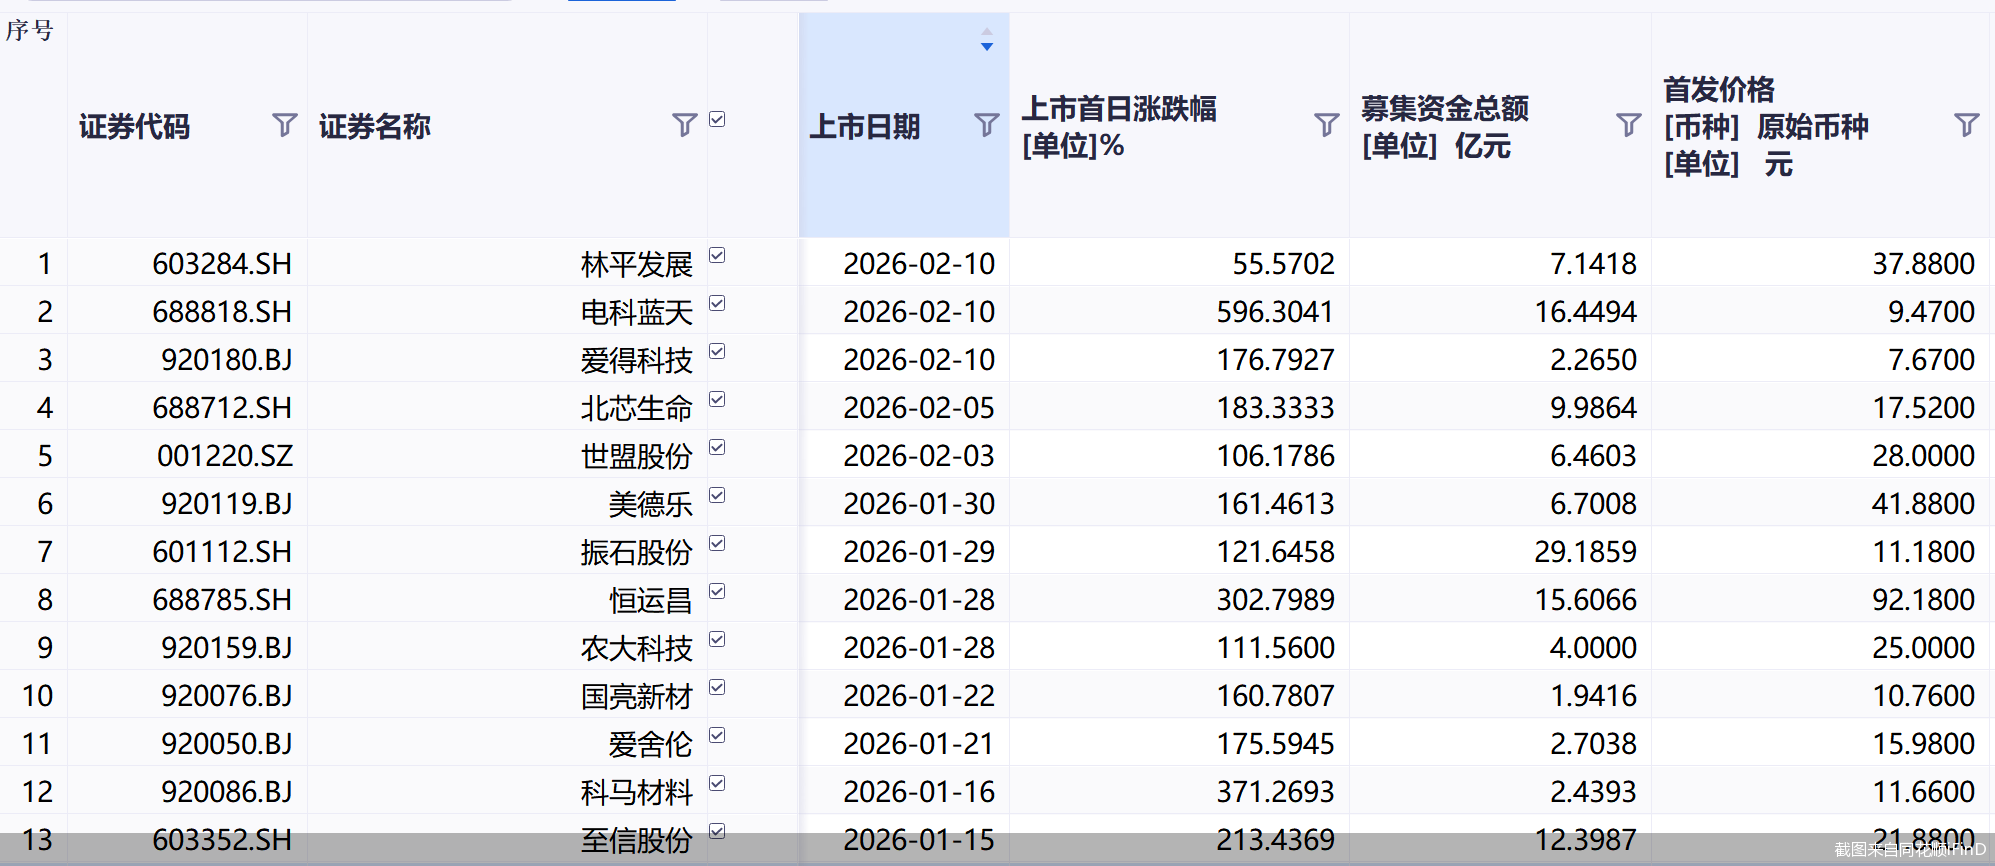
Task: Select the 596.3041 first-day gain cell
Action: click(x=1275, y=312)
